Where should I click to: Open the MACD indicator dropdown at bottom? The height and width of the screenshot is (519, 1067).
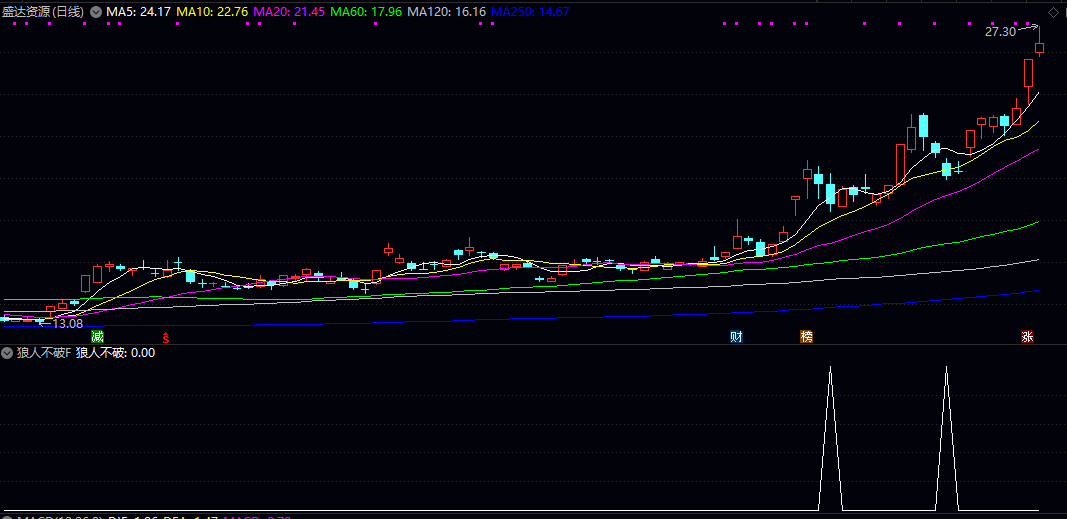pyautogui.click(x=8, y=516)
